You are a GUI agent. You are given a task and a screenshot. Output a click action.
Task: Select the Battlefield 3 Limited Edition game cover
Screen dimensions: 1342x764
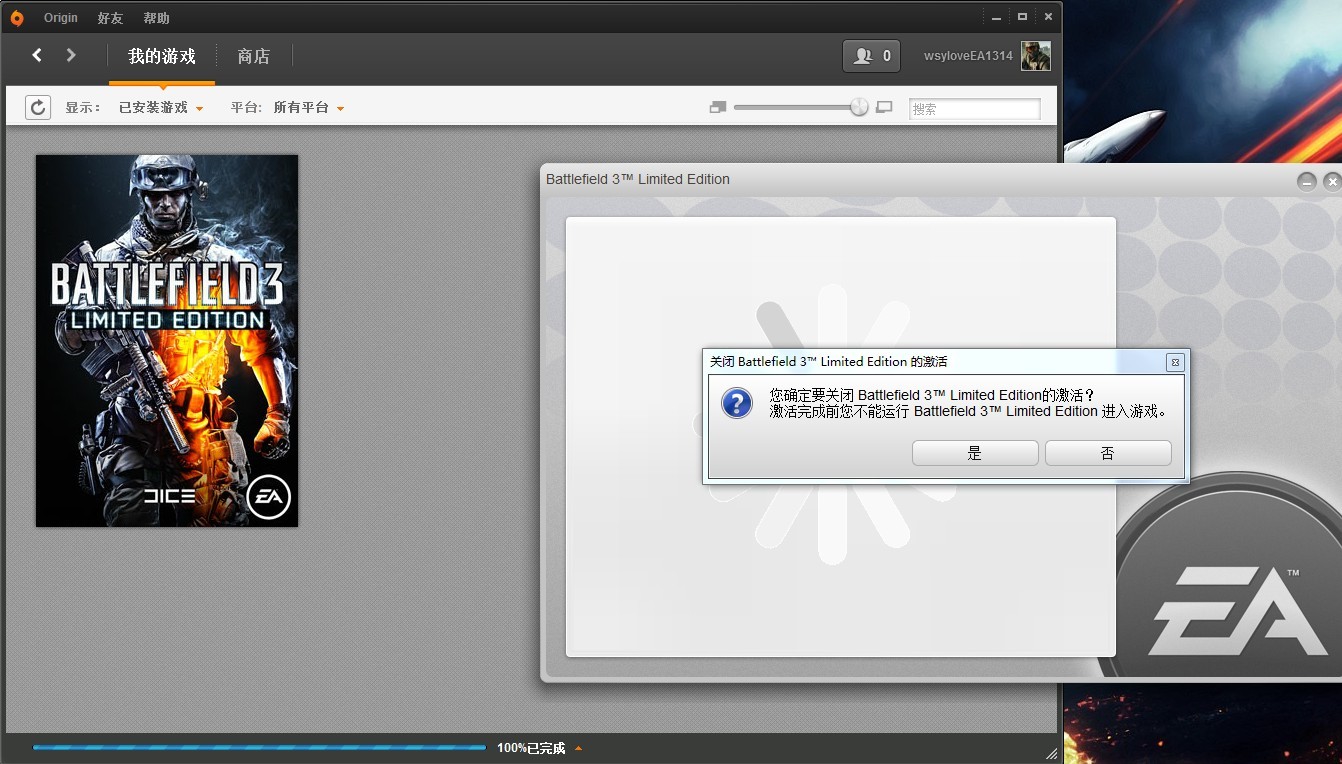(167, 341)
